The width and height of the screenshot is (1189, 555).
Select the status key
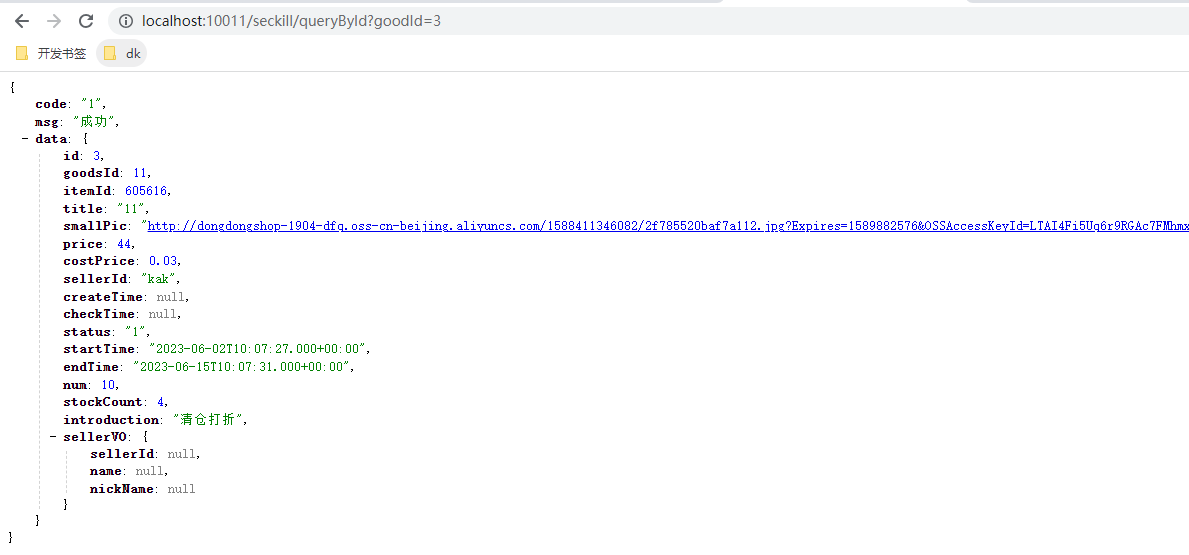pos(86,332)
